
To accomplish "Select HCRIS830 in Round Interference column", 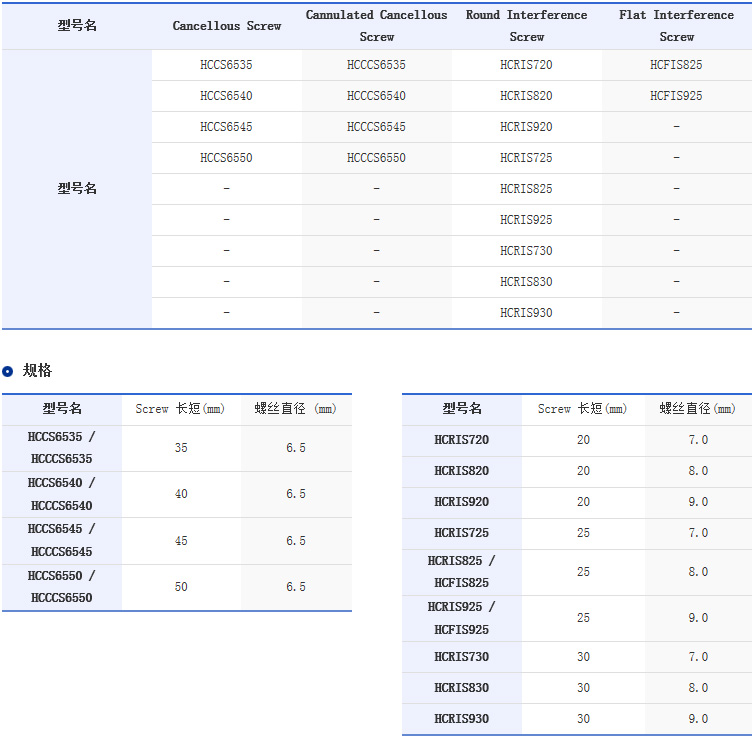I will coord(526,282).
